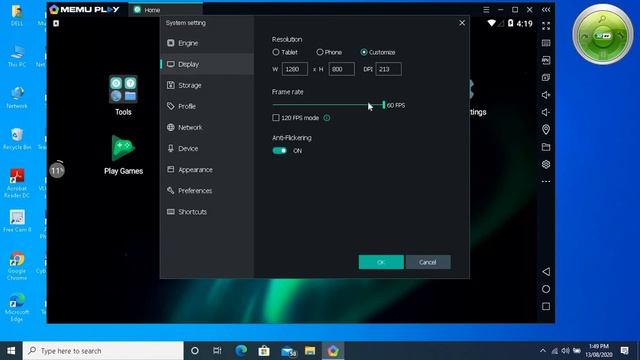640x360 pixels.
Task: Open the Acrobat Reader DC desktop shortcut
Action: click(17, 184)
